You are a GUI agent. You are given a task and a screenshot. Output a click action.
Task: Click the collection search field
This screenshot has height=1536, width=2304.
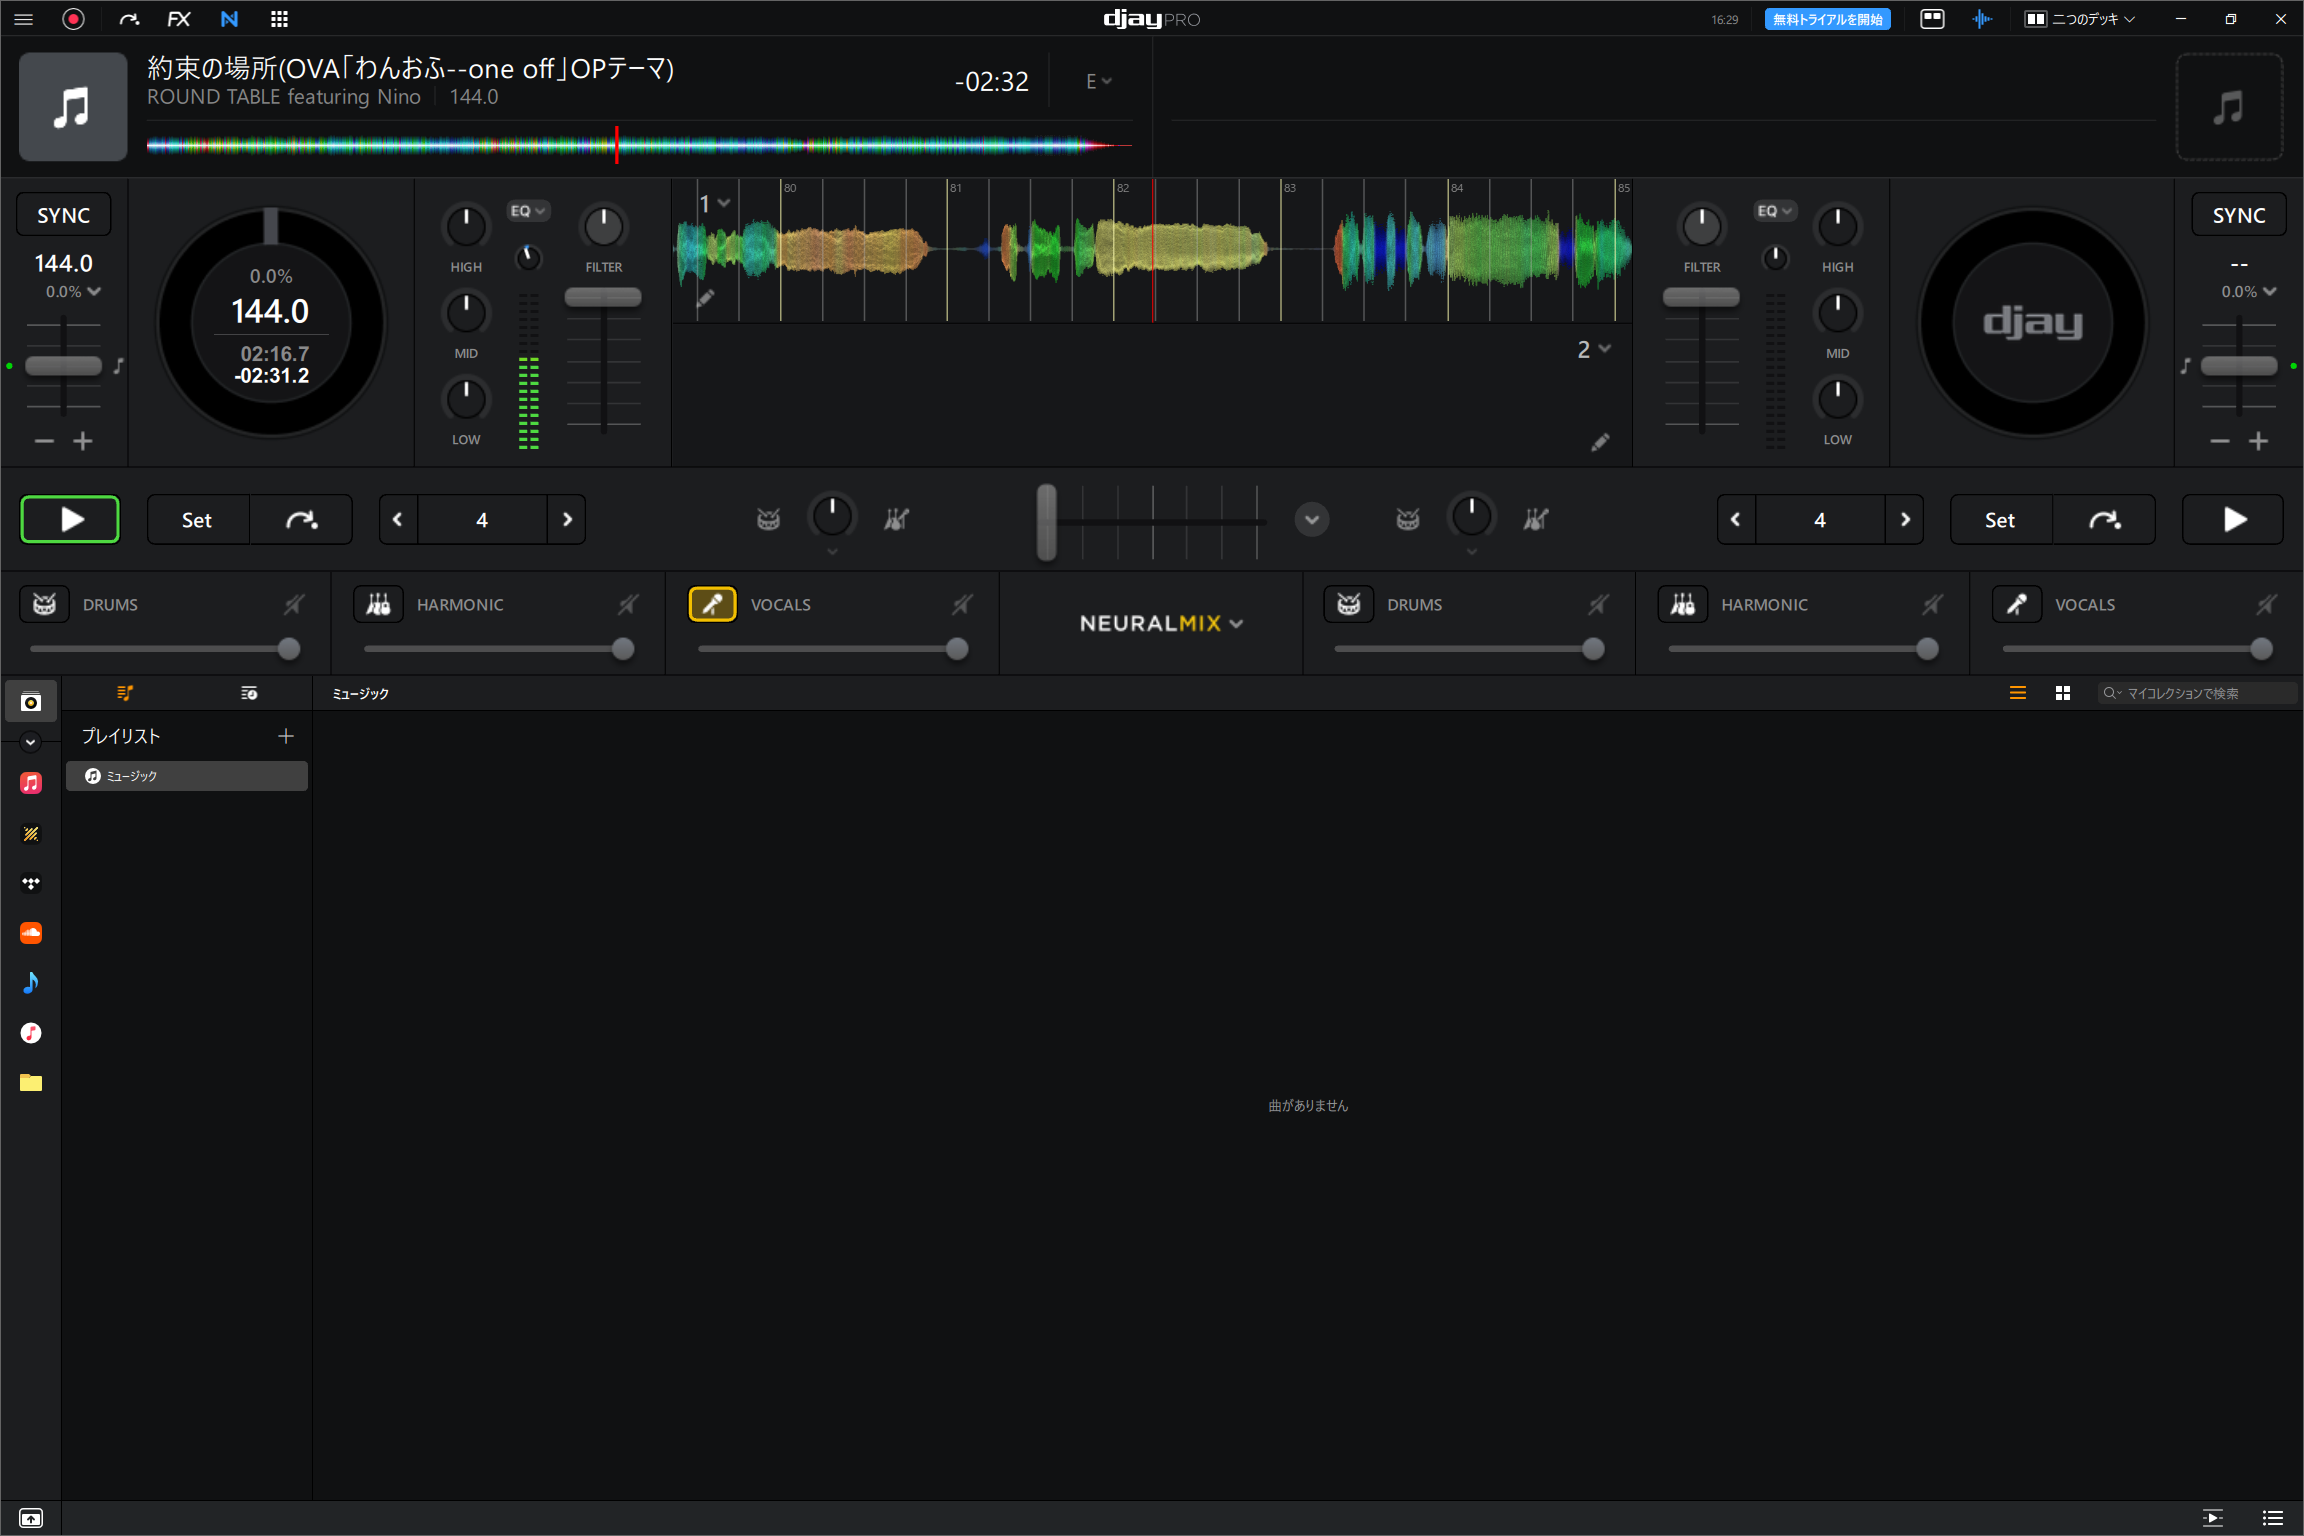click(x=2197, y=692)
